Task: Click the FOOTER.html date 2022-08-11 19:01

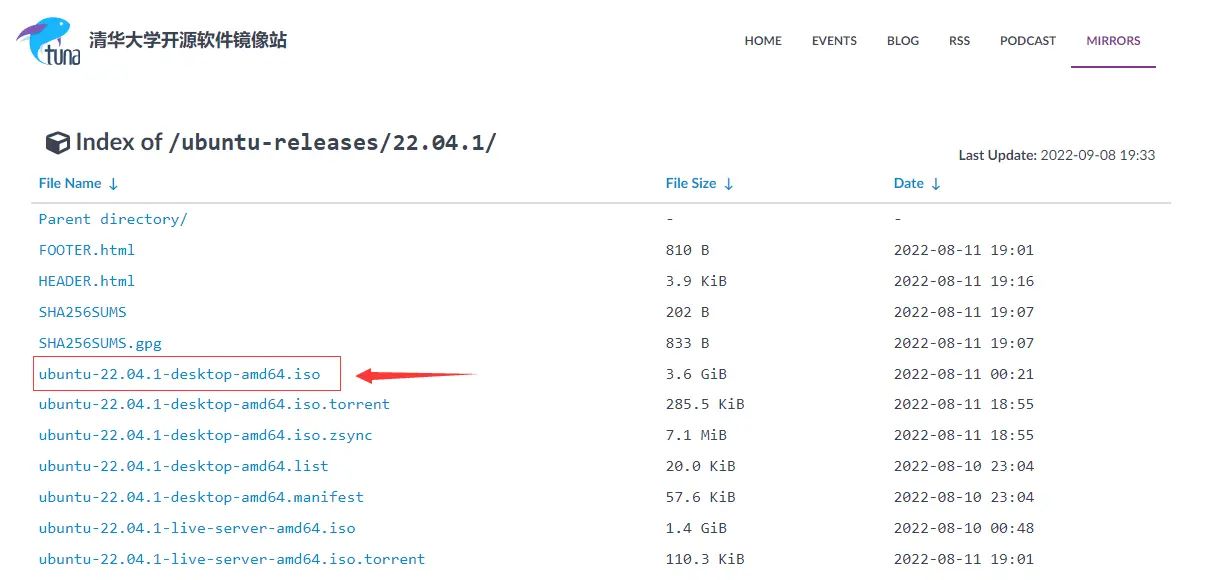Action: pos(964,250)
